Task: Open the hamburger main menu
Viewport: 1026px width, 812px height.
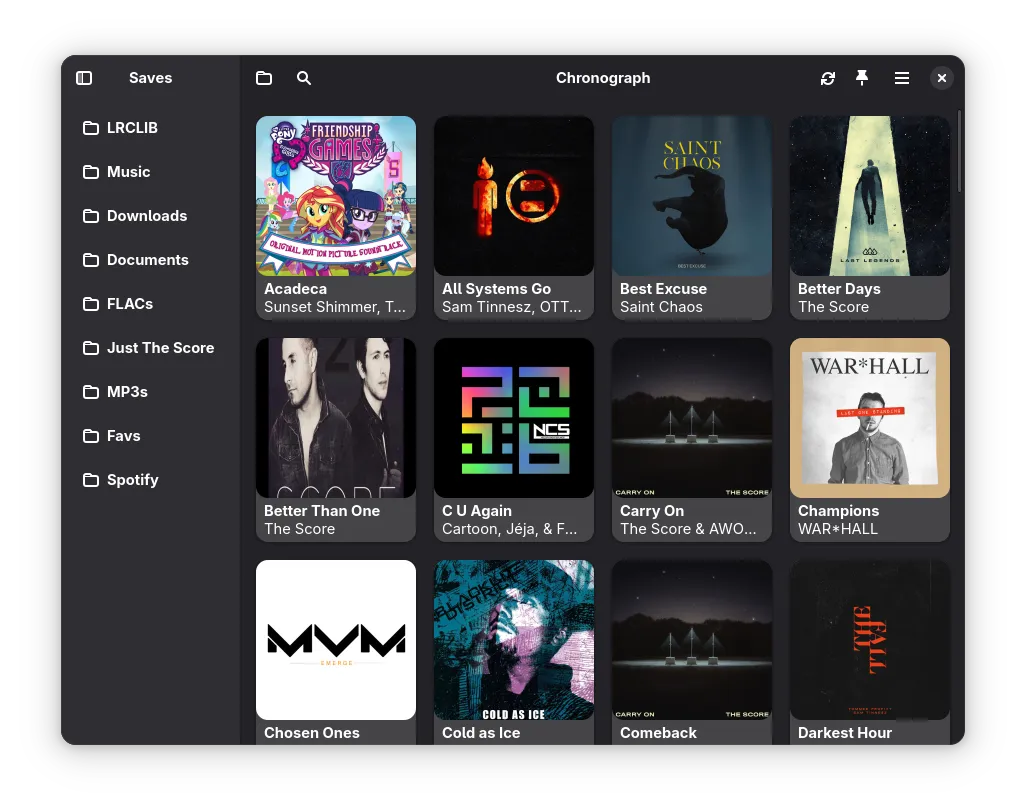Action: click(x=901, y=78)
